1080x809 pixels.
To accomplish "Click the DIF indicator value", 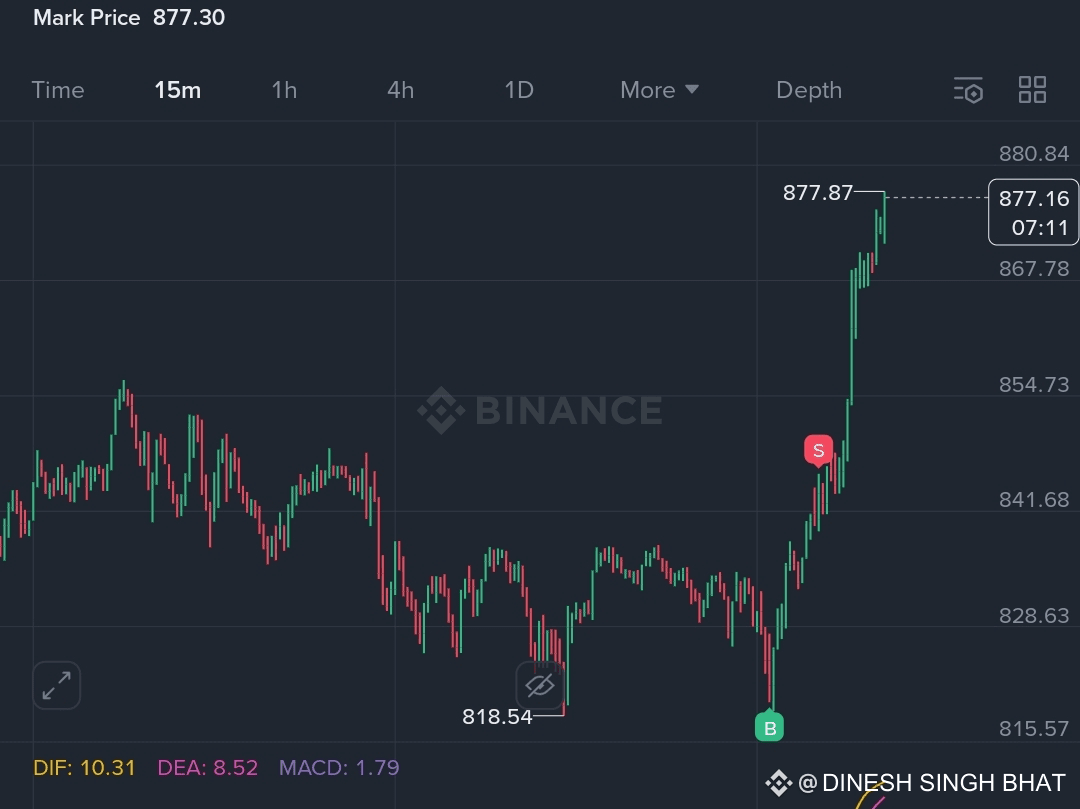I will 84,768.
